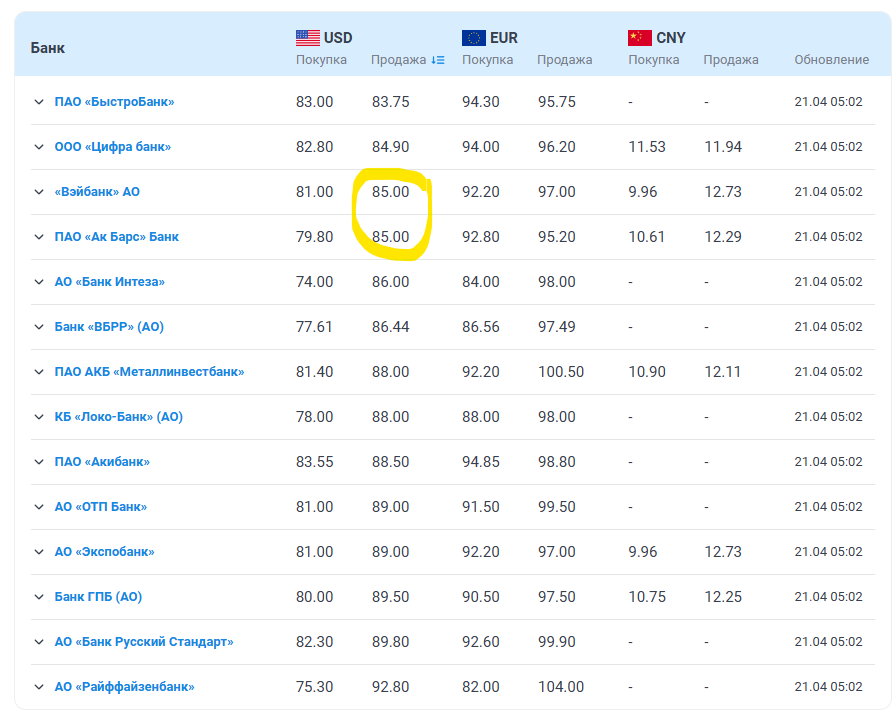Open the ПАО «Ак Барс» Банк link
The width and height of the screenshot is (896, 713).
(x=117, y=237)
